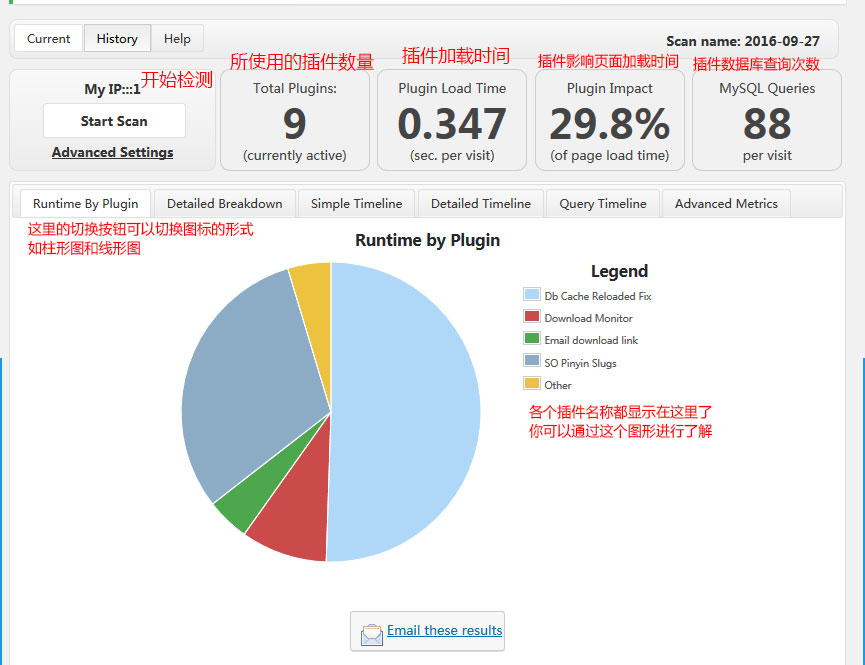
Task: View the Advanced Metrics tab
Action: click(726, 202)
